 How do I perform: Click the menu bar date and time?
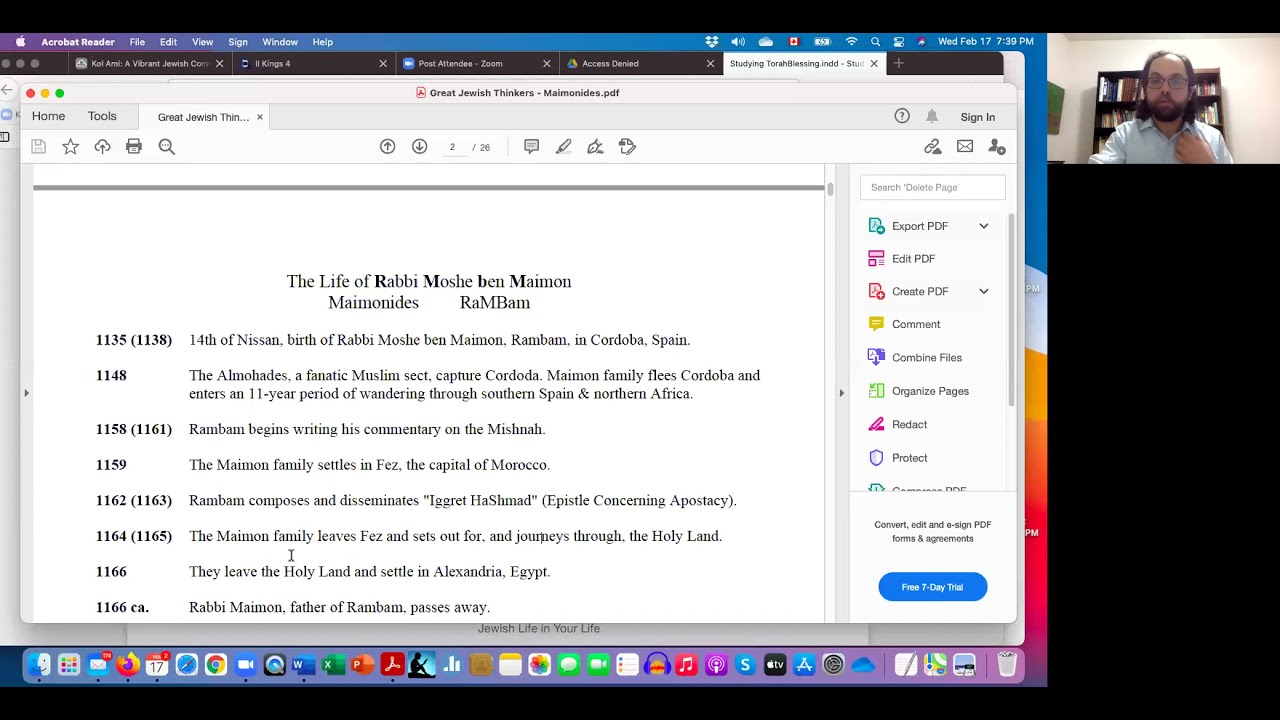pos(985,42)
